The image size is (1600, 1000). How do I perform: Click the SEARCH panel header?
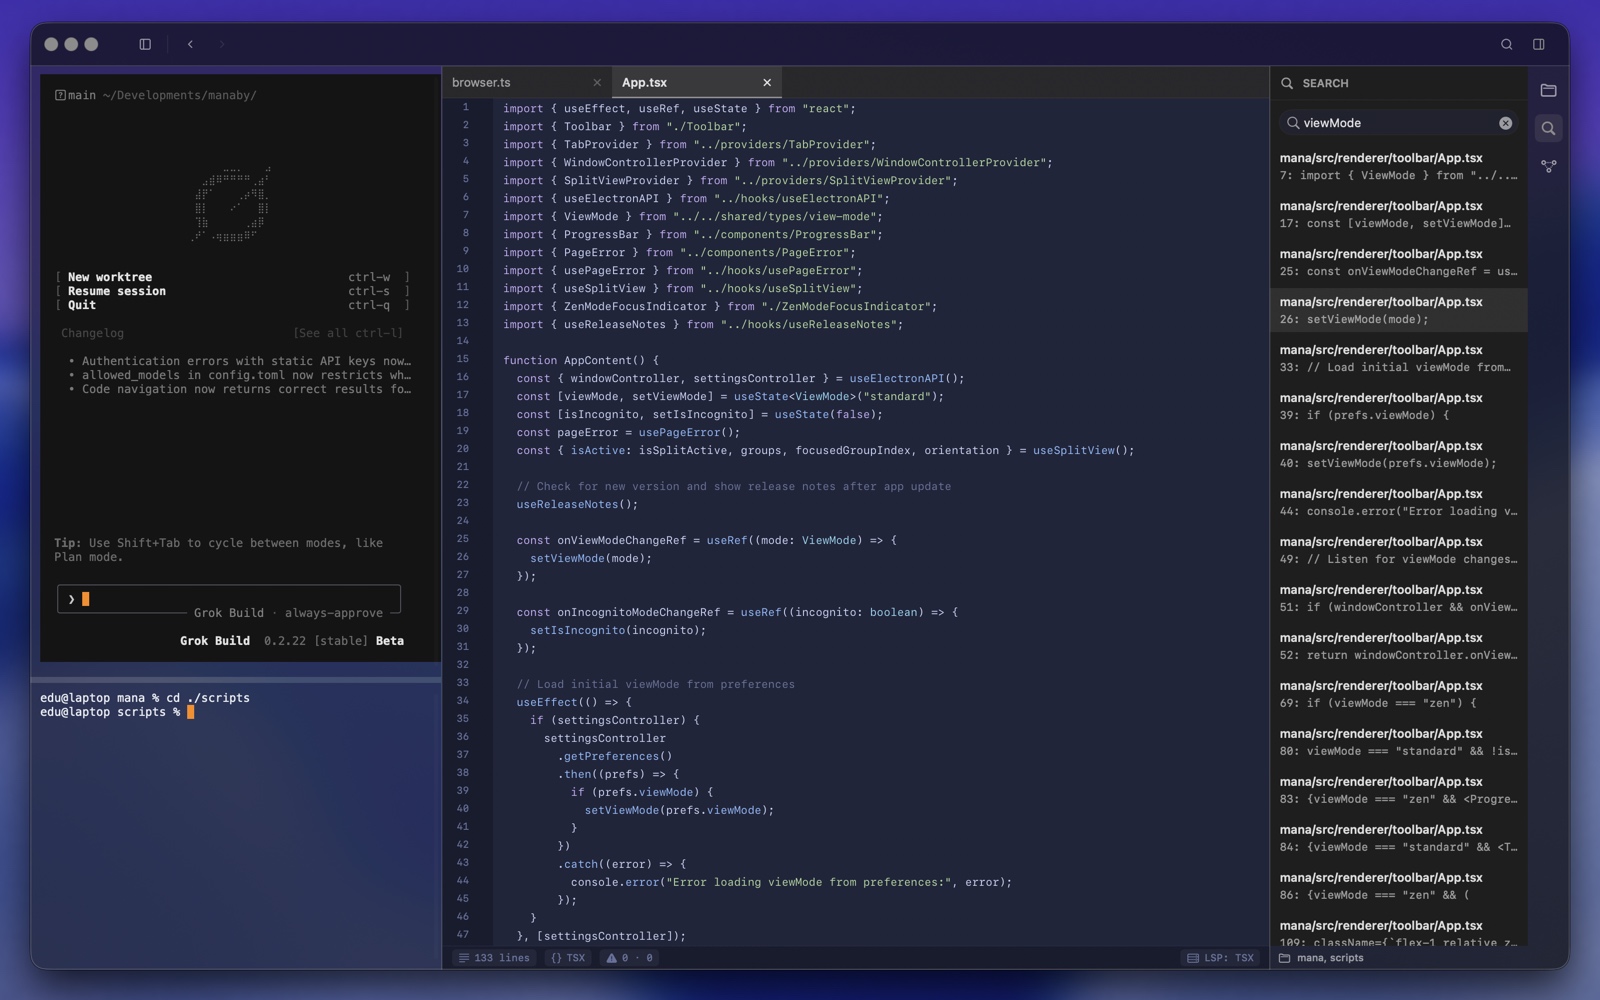1325,83
